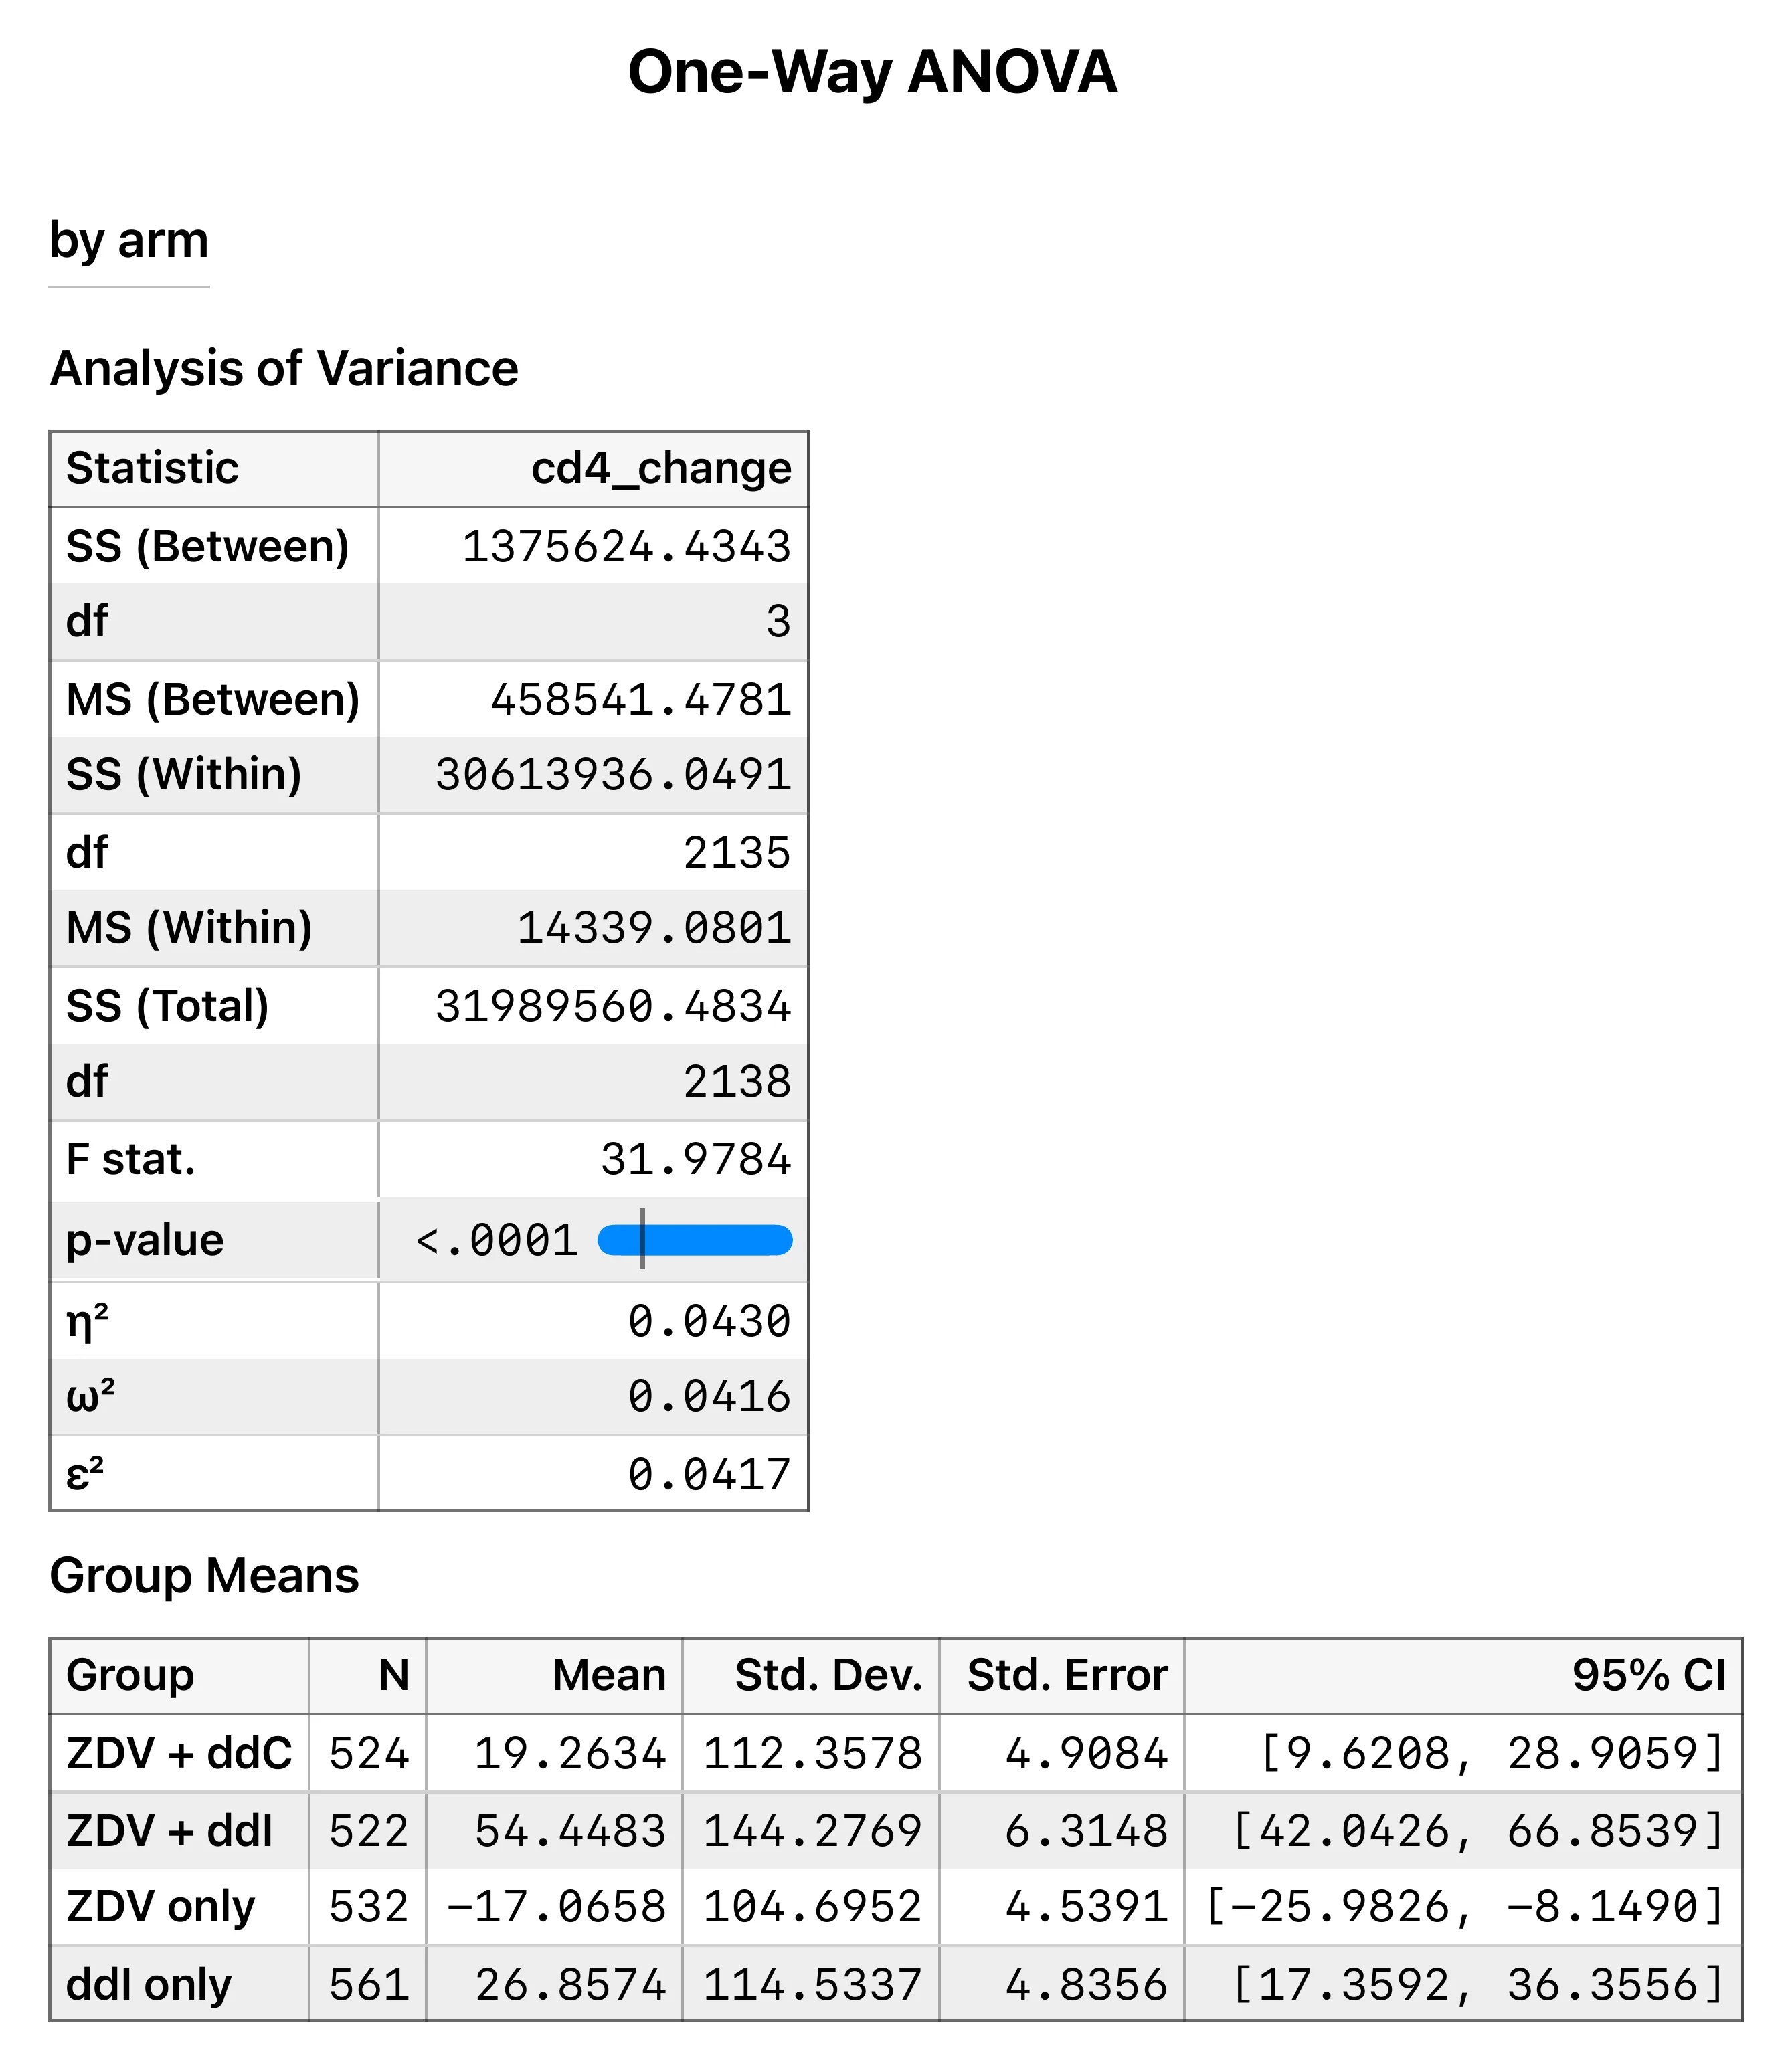The image size is (1792, 2070).
Task: Select the MS (Between) row label
Action: (213, 699)
